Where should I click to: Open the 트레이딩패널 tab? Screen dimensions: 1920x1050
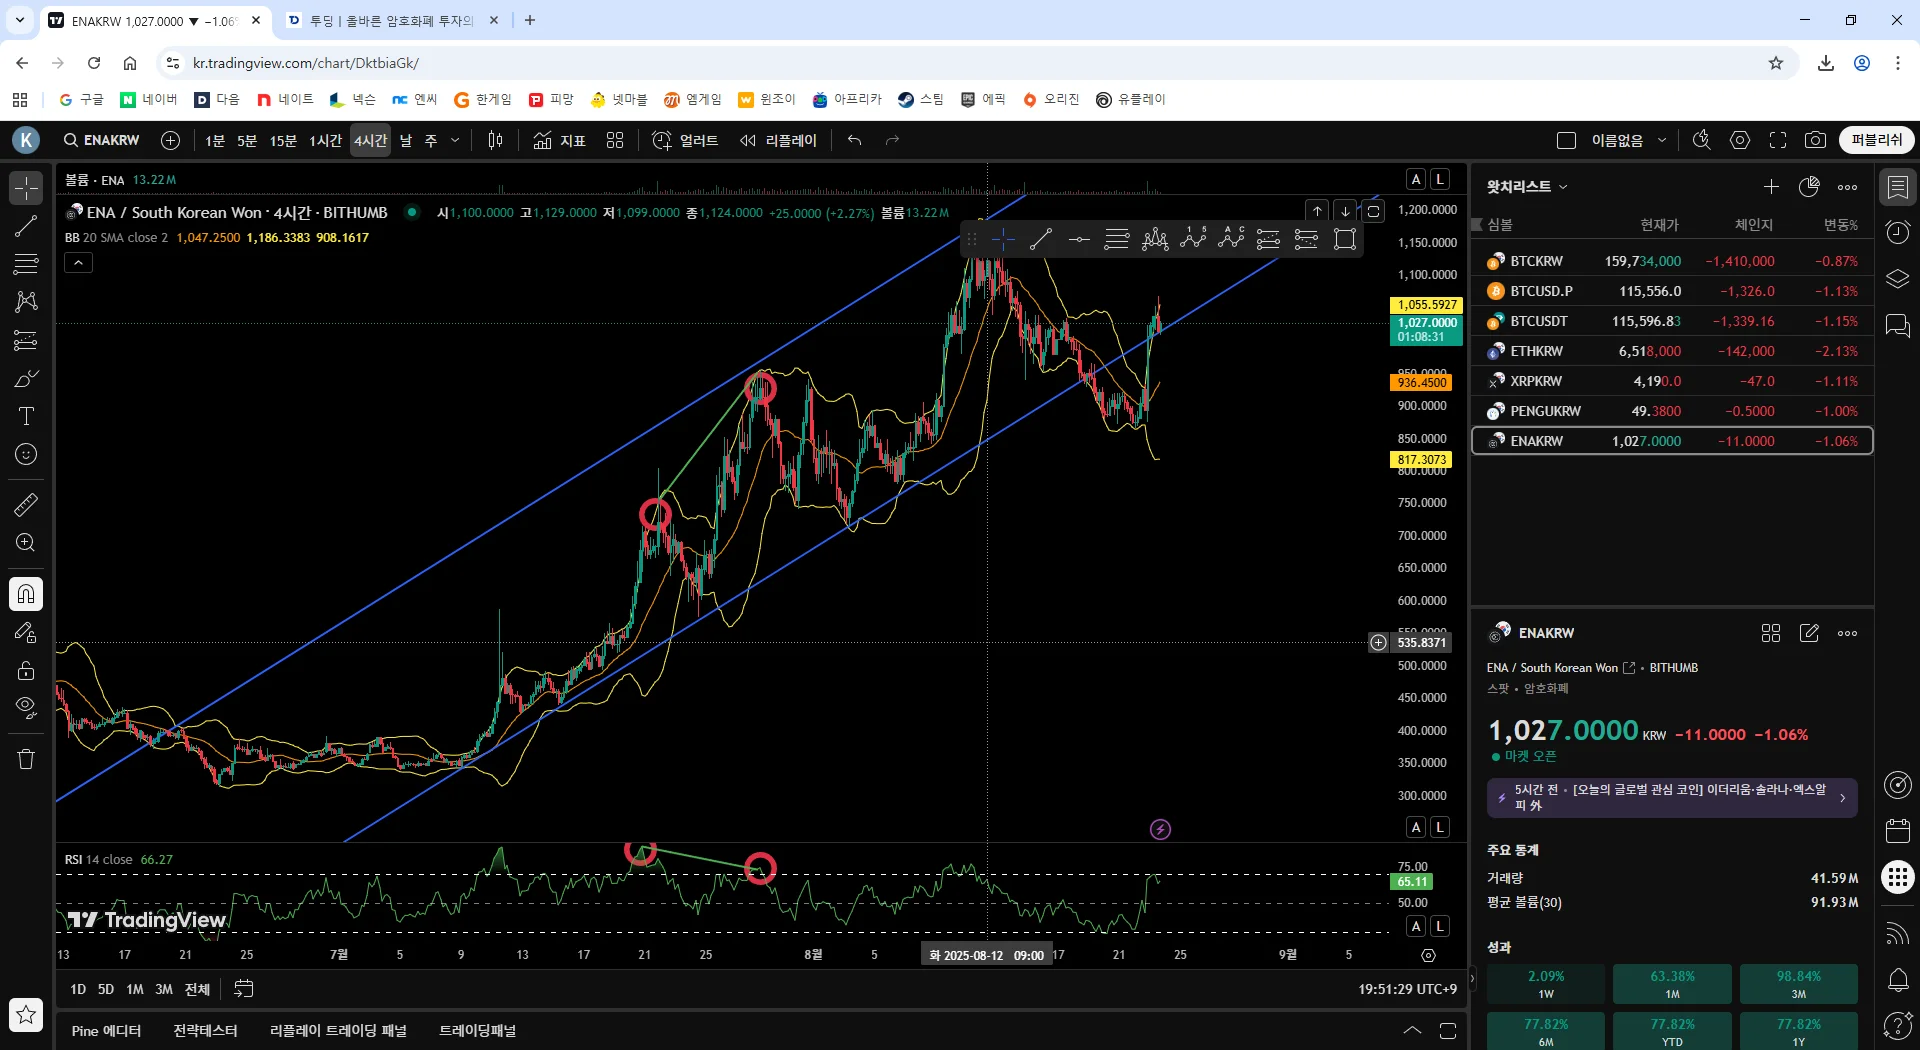[478, 1031]
